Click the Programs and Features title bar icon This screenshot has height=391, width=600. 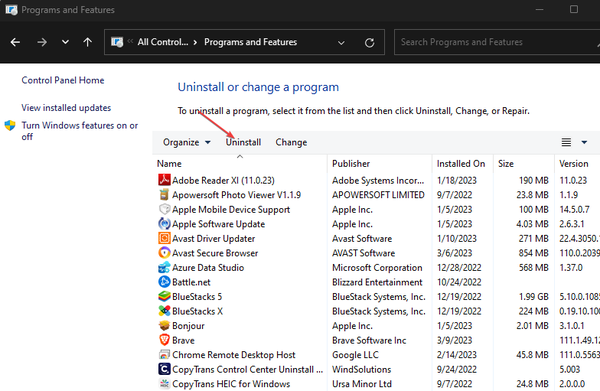pyautogui.click(x=11, y=10)
